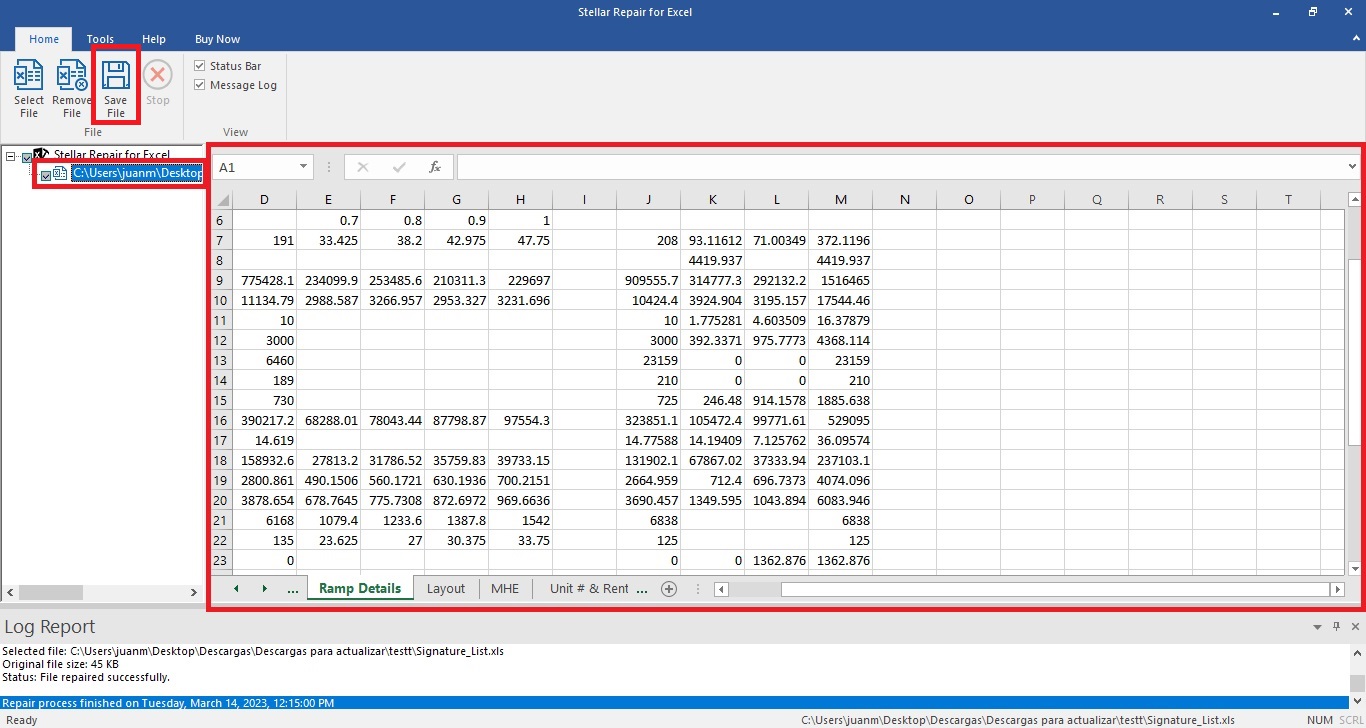Click the cell containing 33.425
The image size is (1366, 728).
pyautogui.click(x=328, y=240)
